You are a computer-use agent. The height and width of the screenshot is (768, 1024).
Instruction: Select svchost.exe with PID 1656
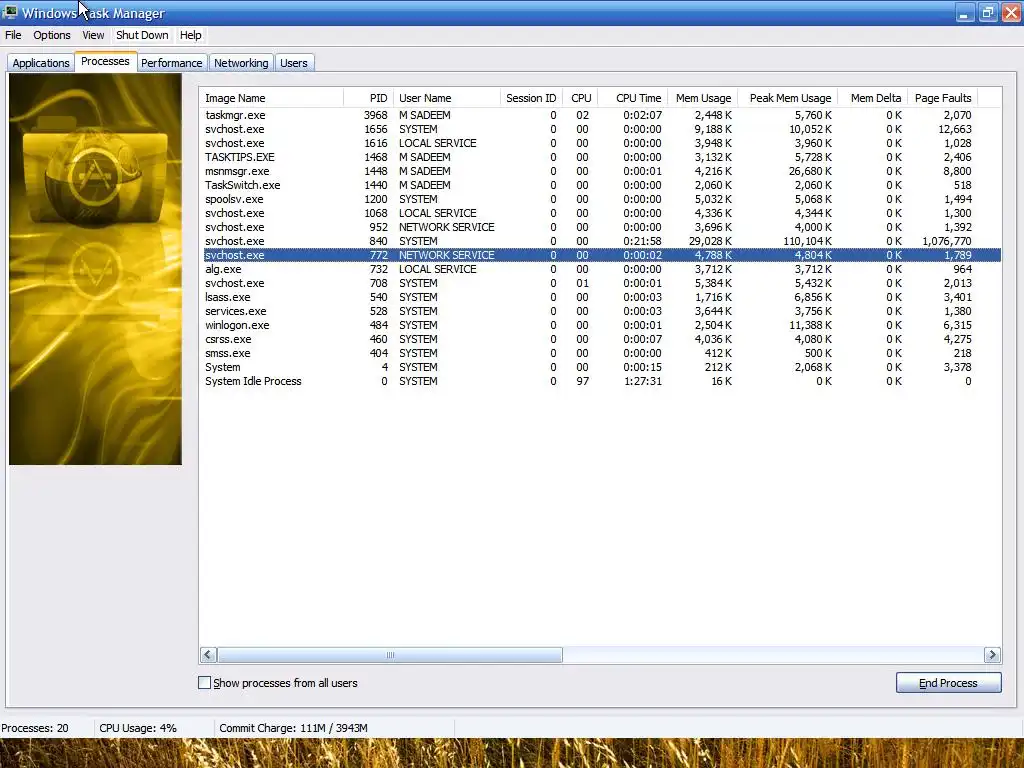[600, 129]
